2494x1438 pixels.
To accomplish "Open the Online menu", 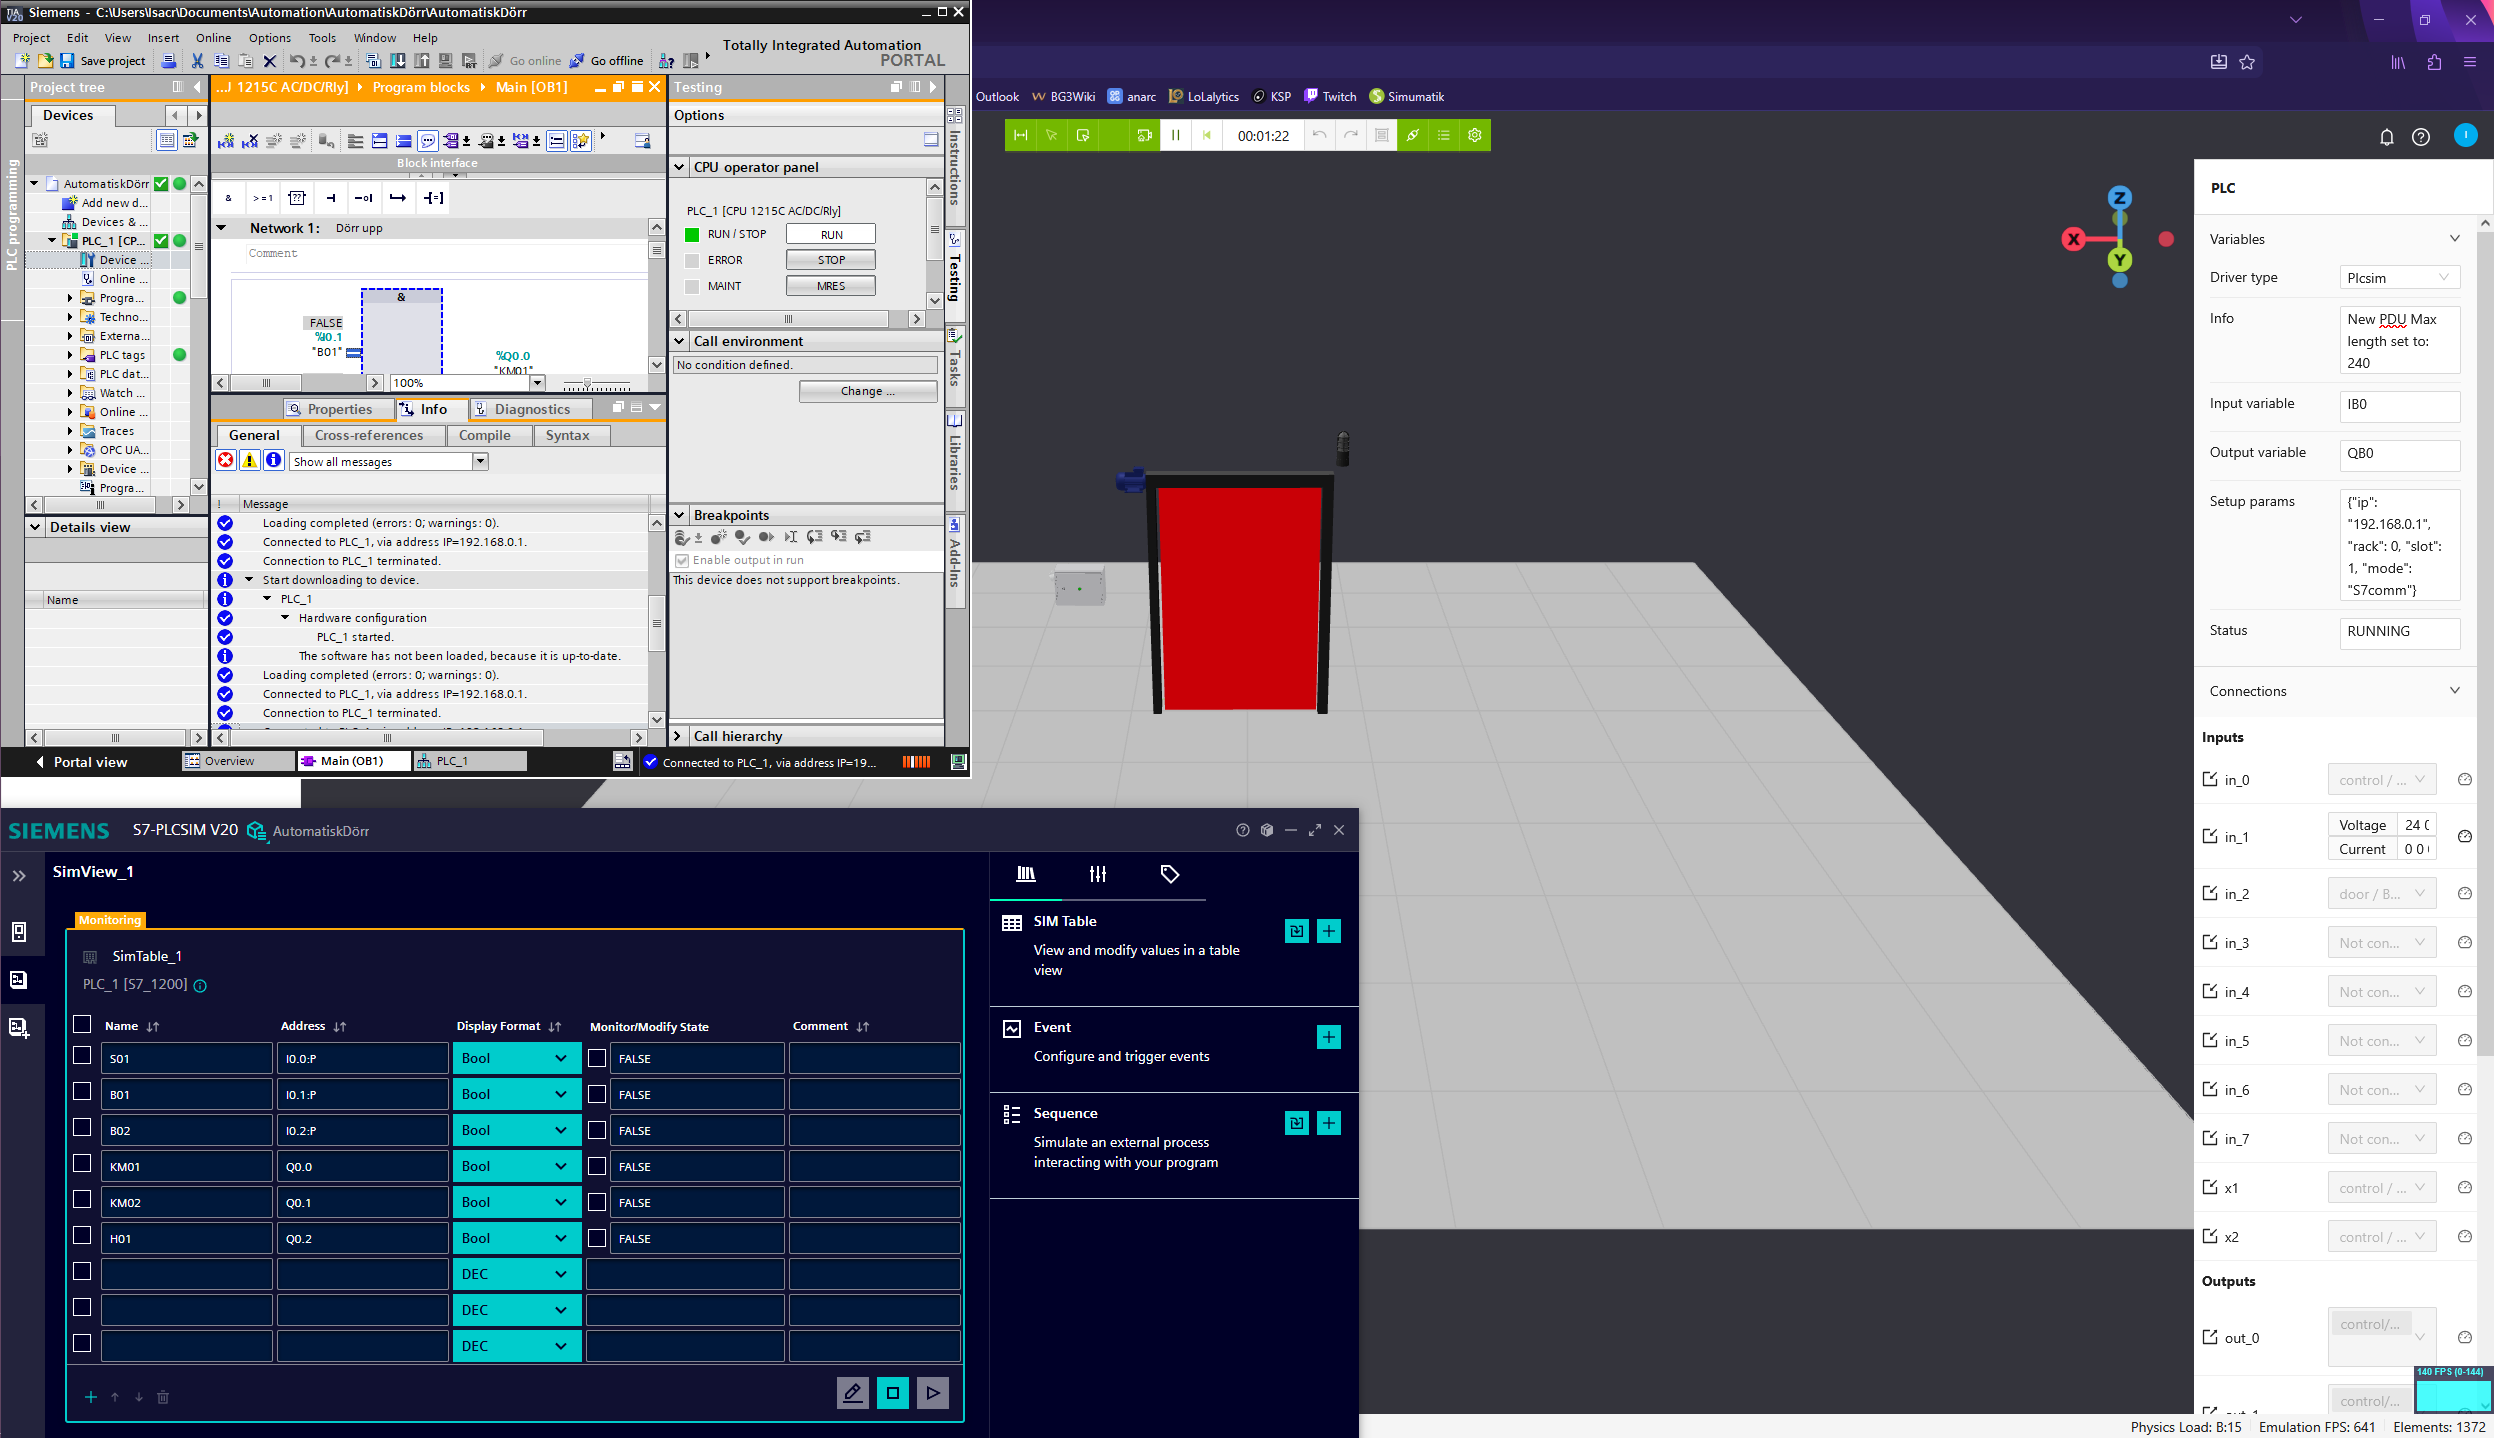I will point(213,38).
